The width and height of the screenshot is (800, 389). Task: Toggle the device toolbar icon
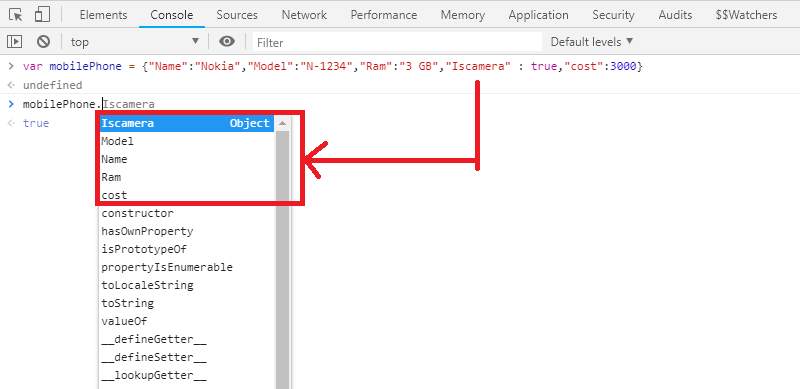(42, 15)
